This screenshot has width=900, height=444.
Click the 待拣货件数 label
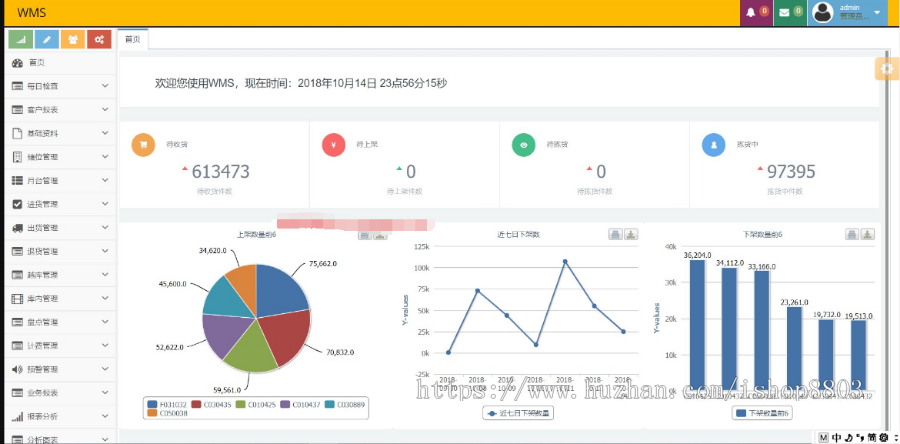(x=595, y=192)
